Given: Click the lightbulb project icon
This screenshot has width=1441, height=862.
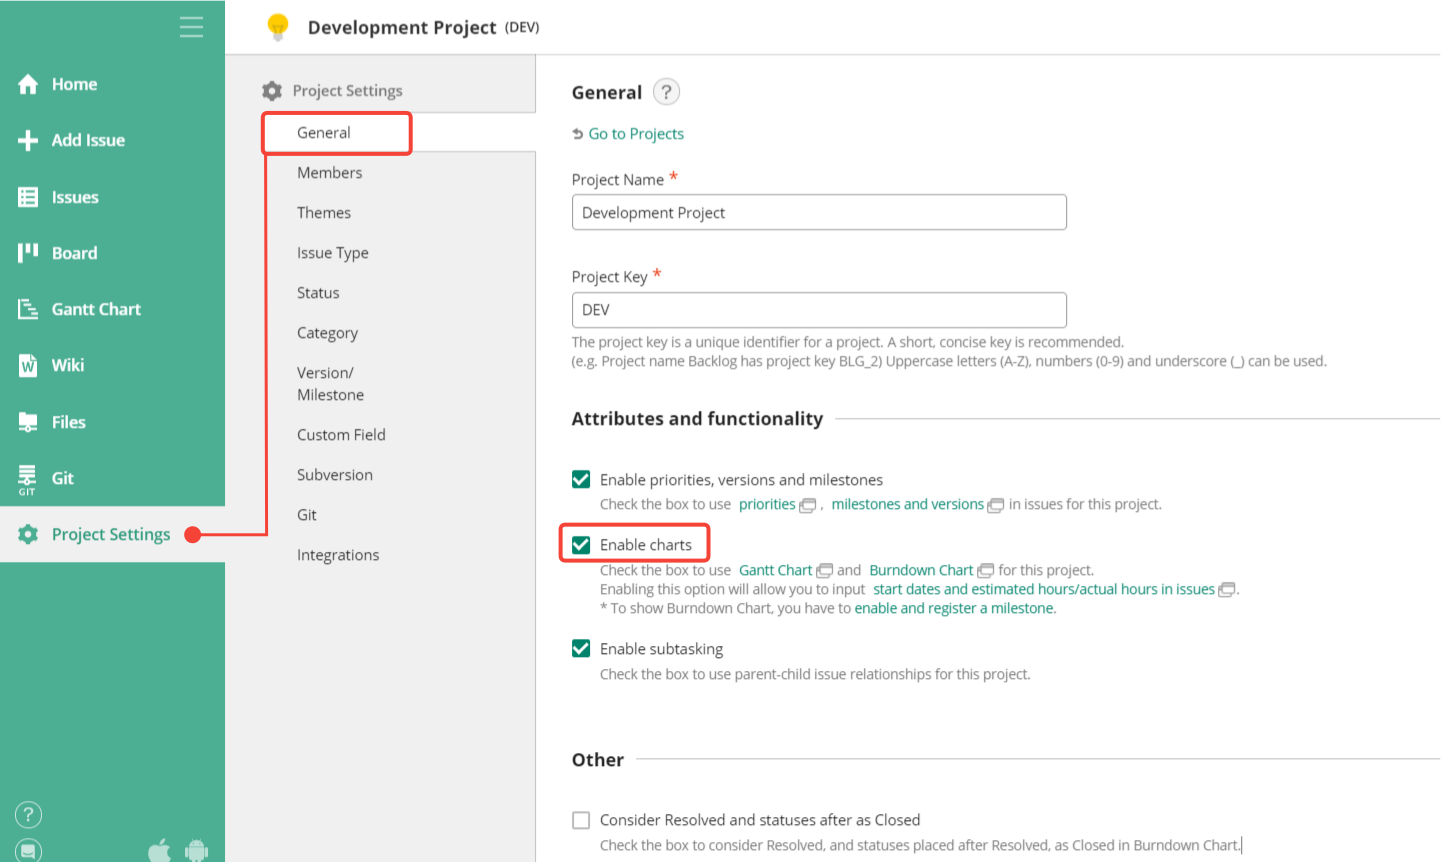Looking at the screenshot, I should click(x=278, y=27).
